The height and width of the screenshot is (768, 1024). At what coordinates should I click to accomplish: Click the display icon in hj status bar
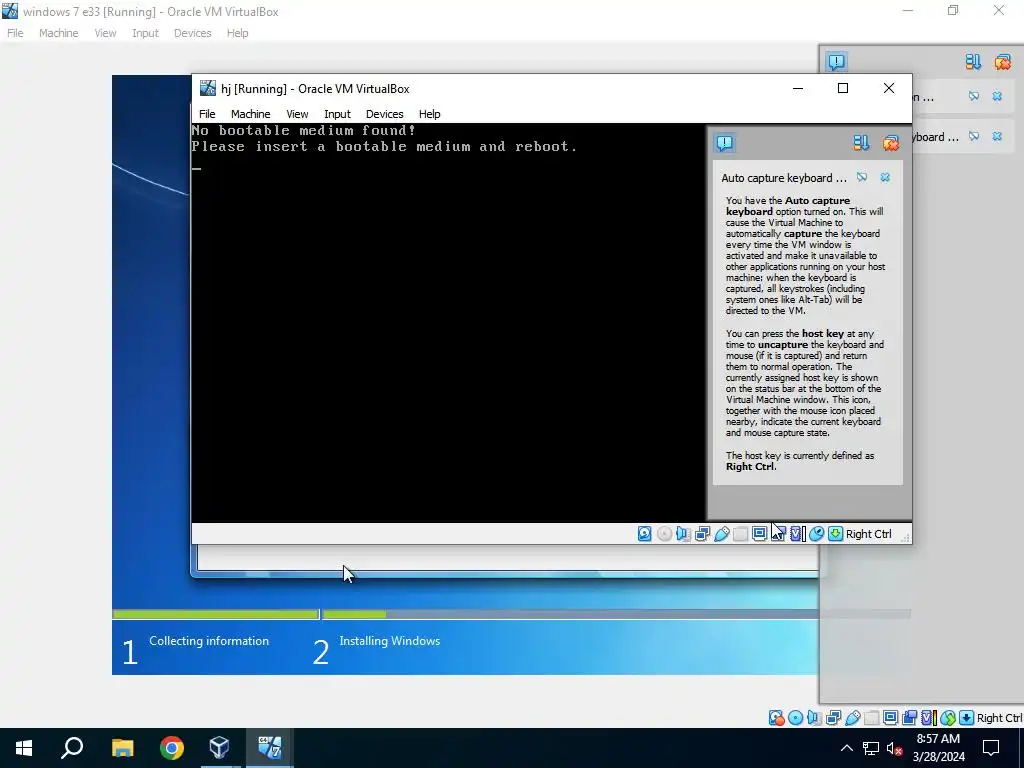pyautogui.click(x=759, y=534)
